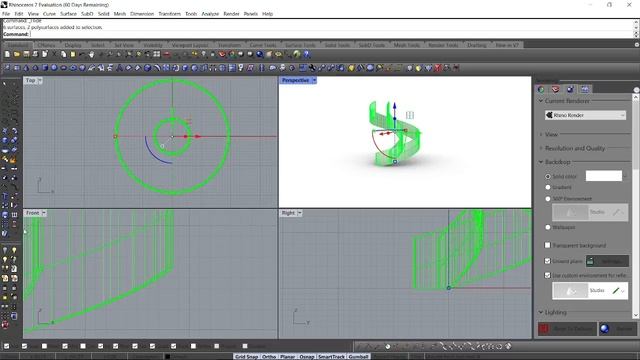640x360 pixels.
Task: Select the 360° Environment radio button
Action: (x=548, y=199)
